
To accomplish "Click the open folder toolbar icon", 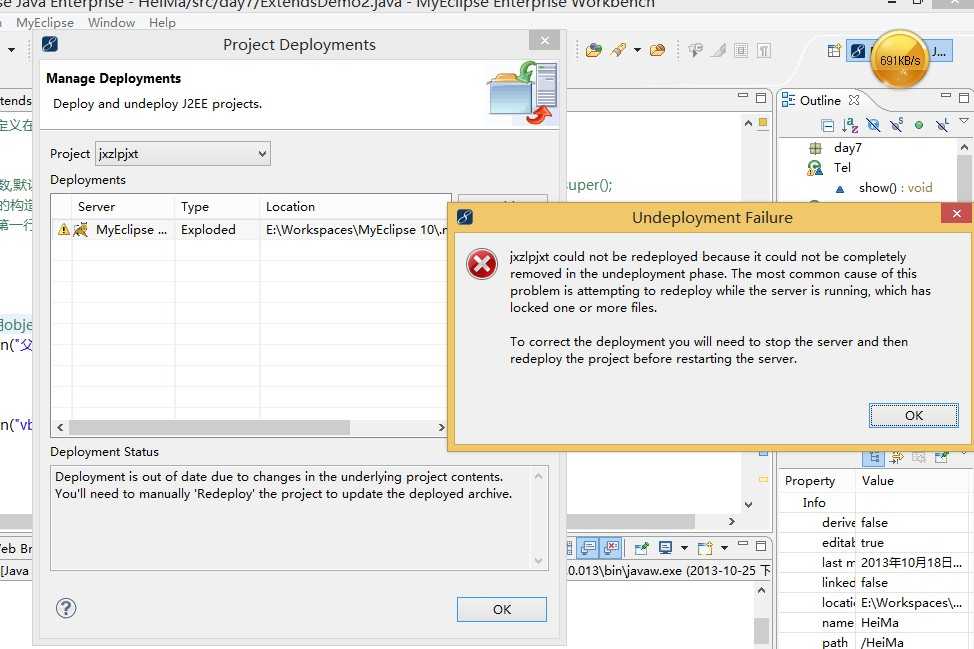I will [657, 50].
